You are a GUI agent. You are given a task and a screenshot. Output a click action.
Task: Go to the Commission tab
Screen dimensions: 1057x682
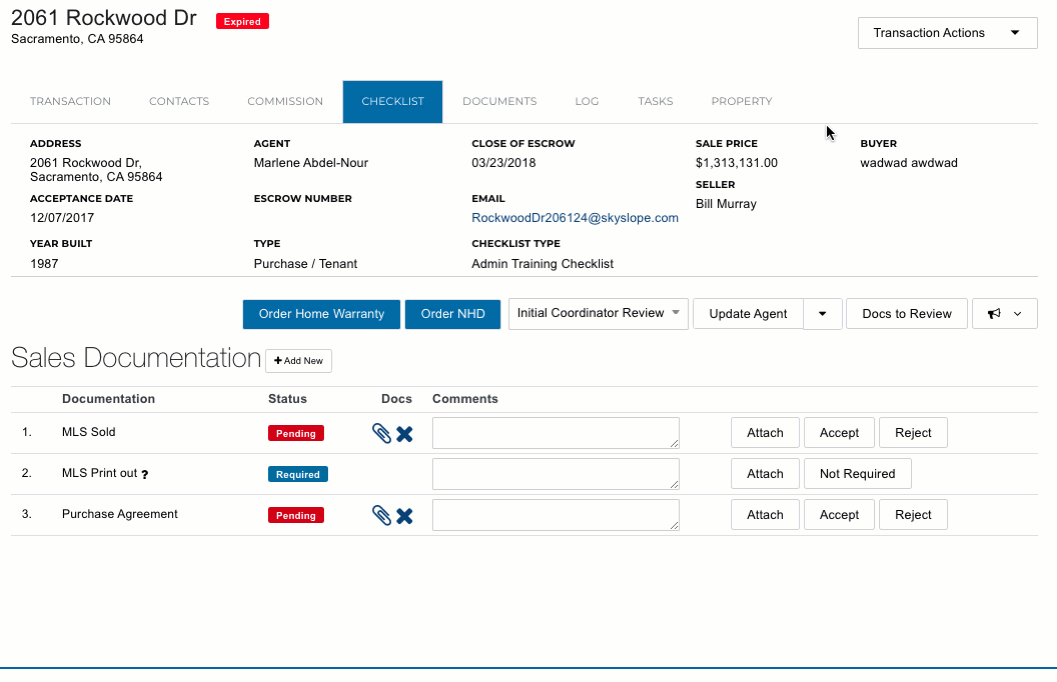pyautogui.click(x=285, y=101)
